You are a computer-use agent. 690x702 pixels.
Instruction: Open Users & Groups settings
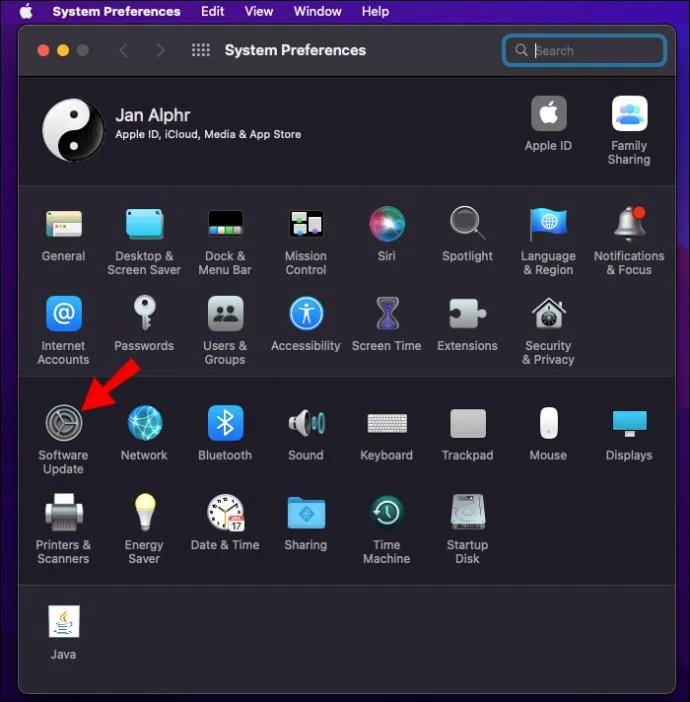225,313
